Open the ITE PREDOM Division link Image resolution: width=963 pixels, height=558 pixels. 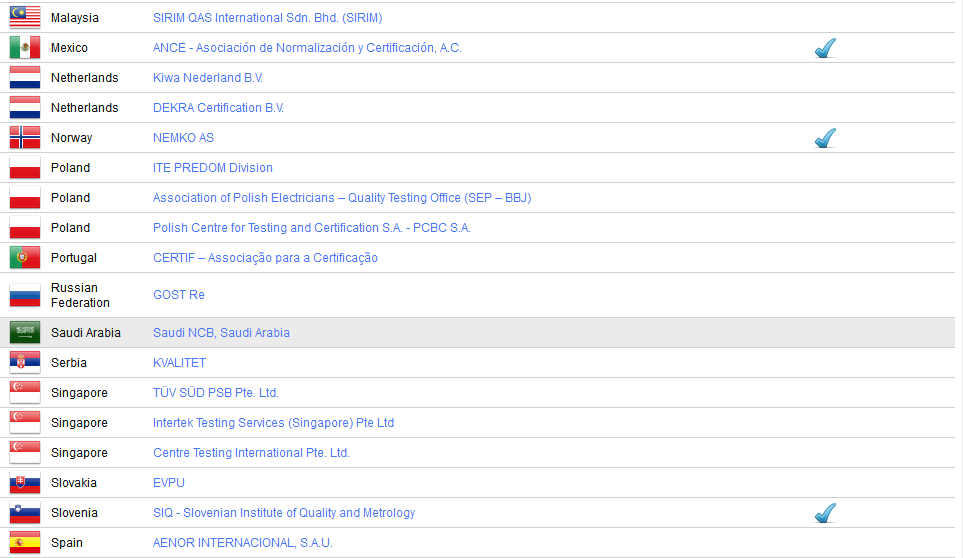click(213, 168)
